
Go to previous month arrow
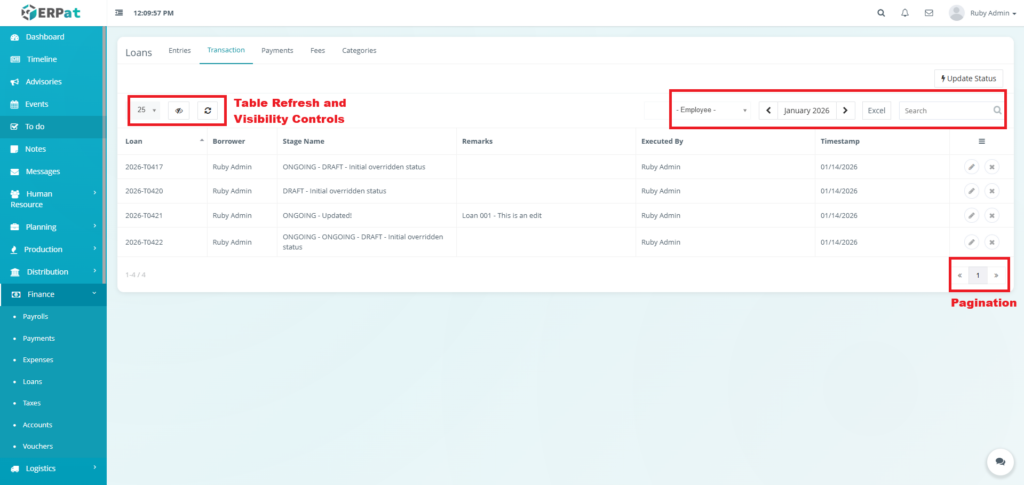point(768,110)
